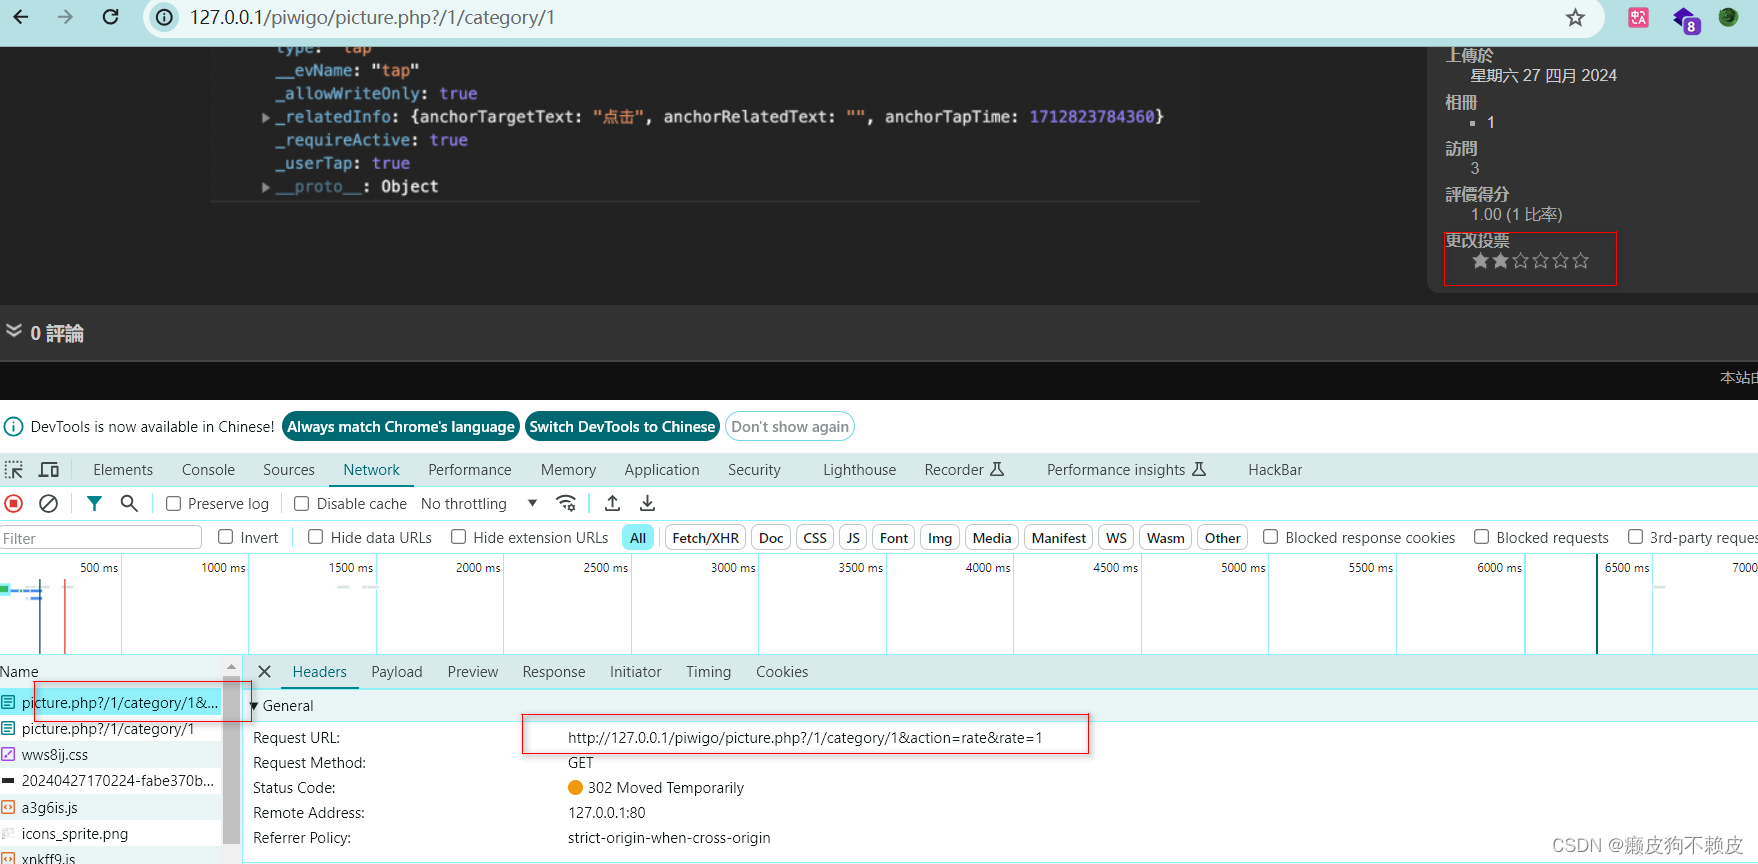Export HAR file with download arrow
Screen dimensions: 1758x864
pyautogui.click(x=647, y=503)
